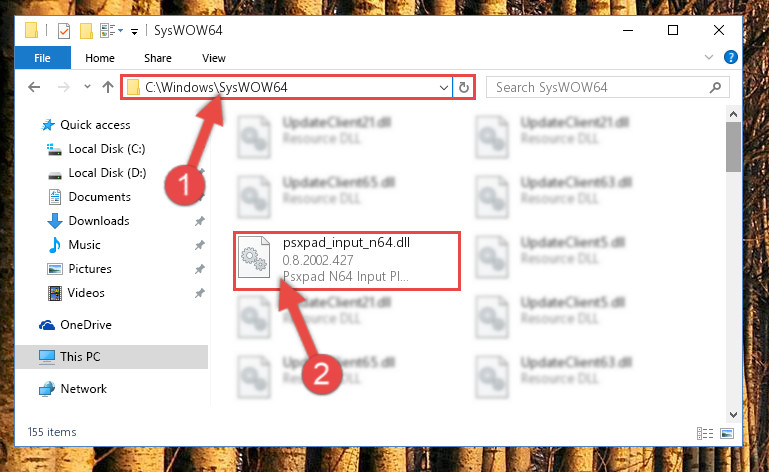Viewport: 769px width, 472px height.
Task: Switch to the View tab
Action: coord(214,58)
